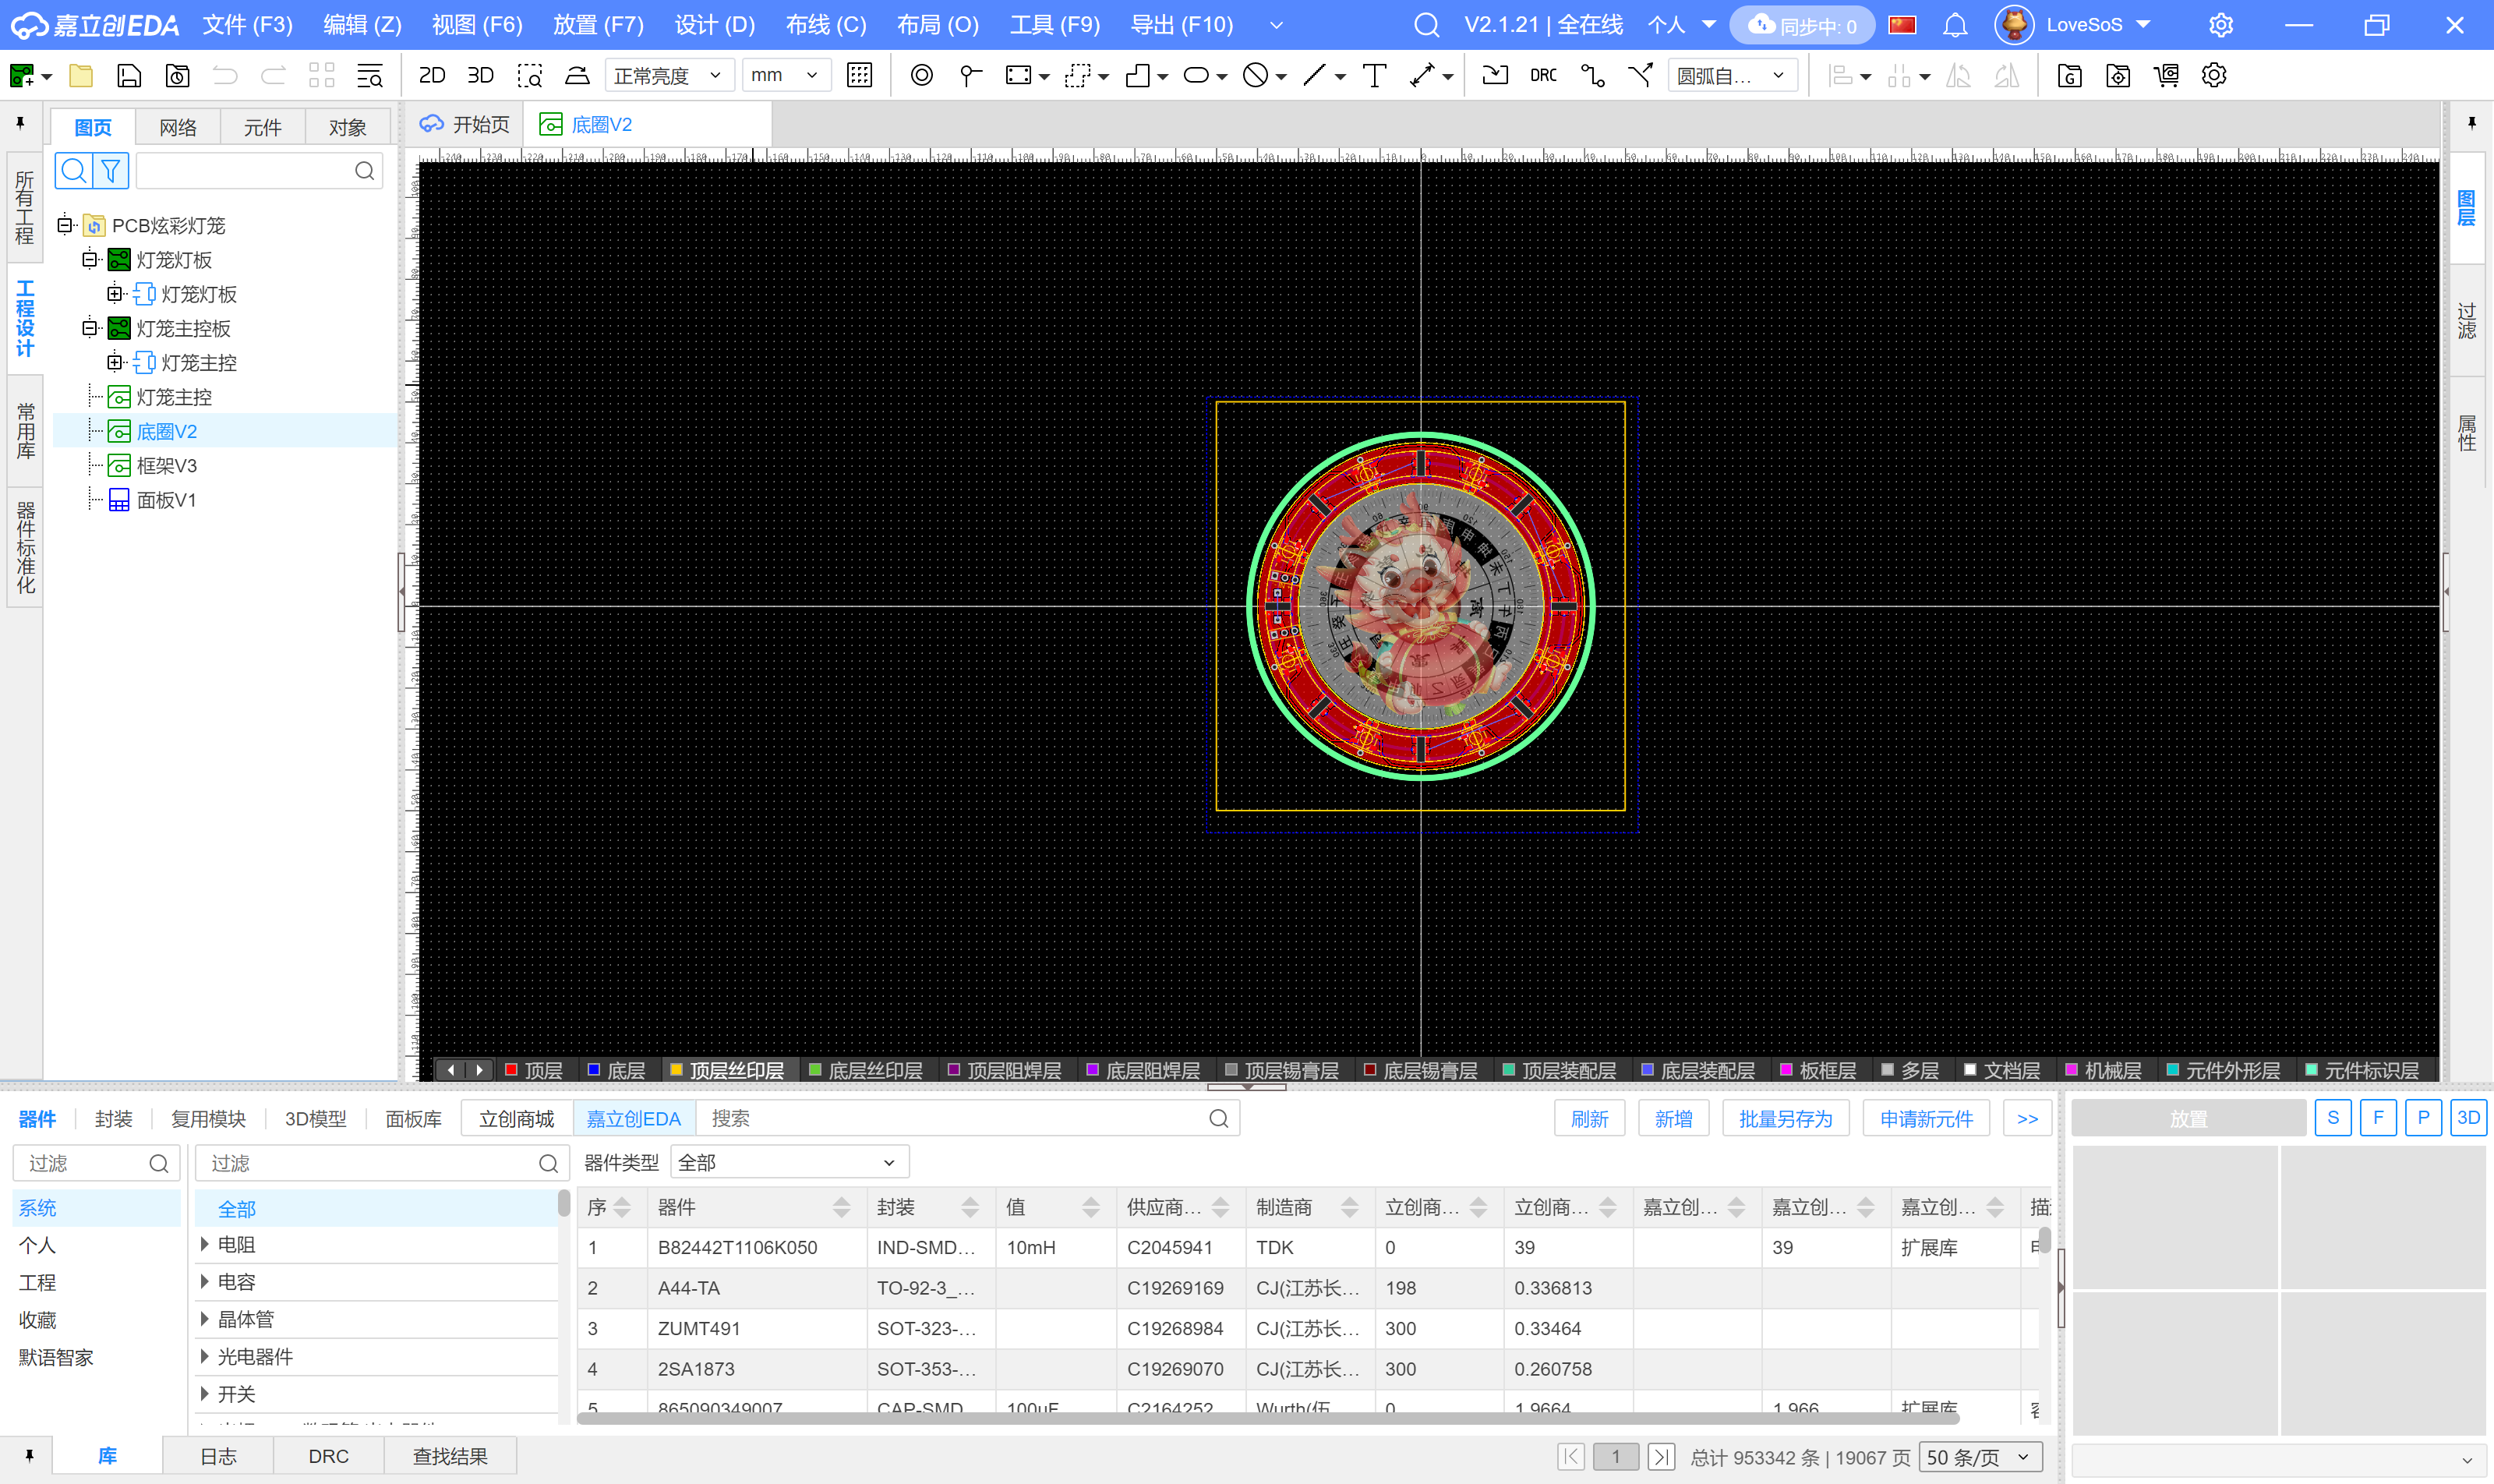Open the 正常亮度 brightness dropdown
This screenshot has height=1484, width=2494.
[669, 75]
